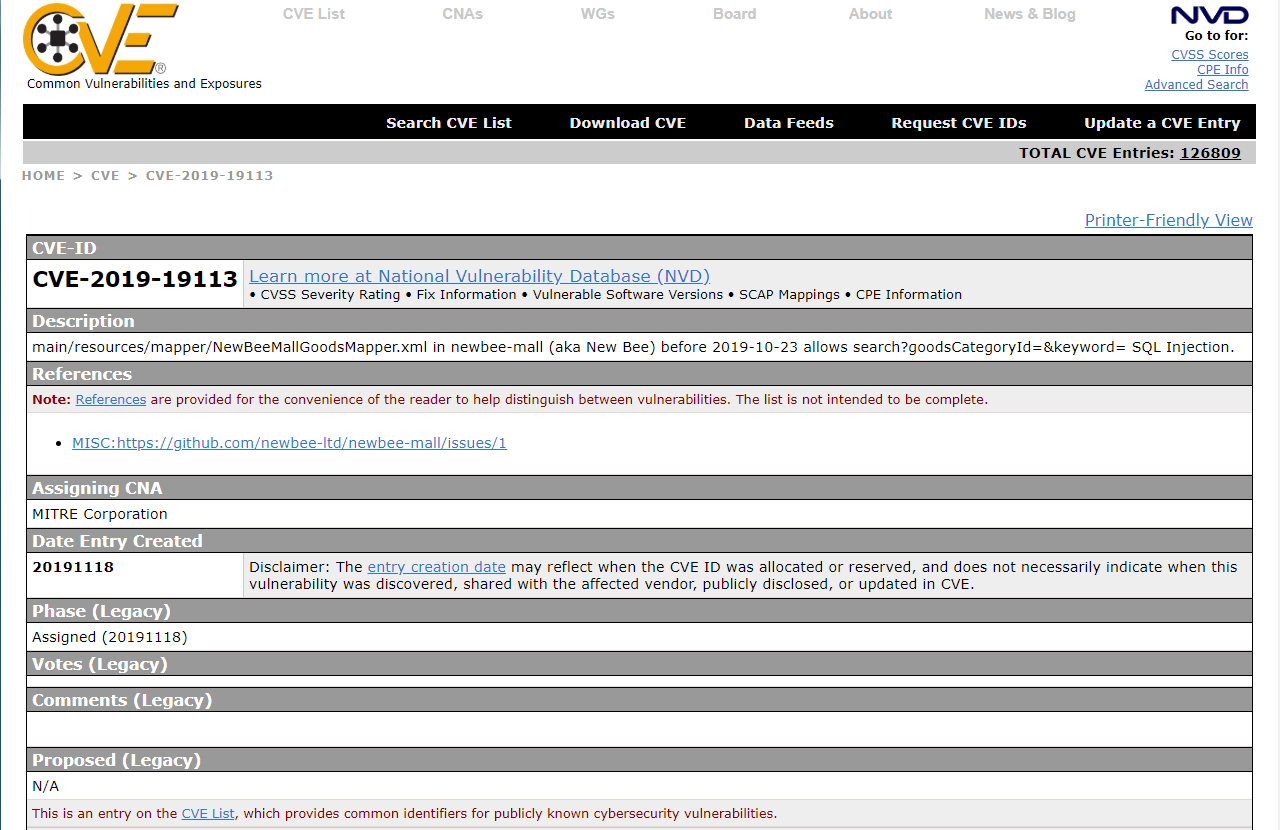Open Printer-Friendly View

(1169, 220)
